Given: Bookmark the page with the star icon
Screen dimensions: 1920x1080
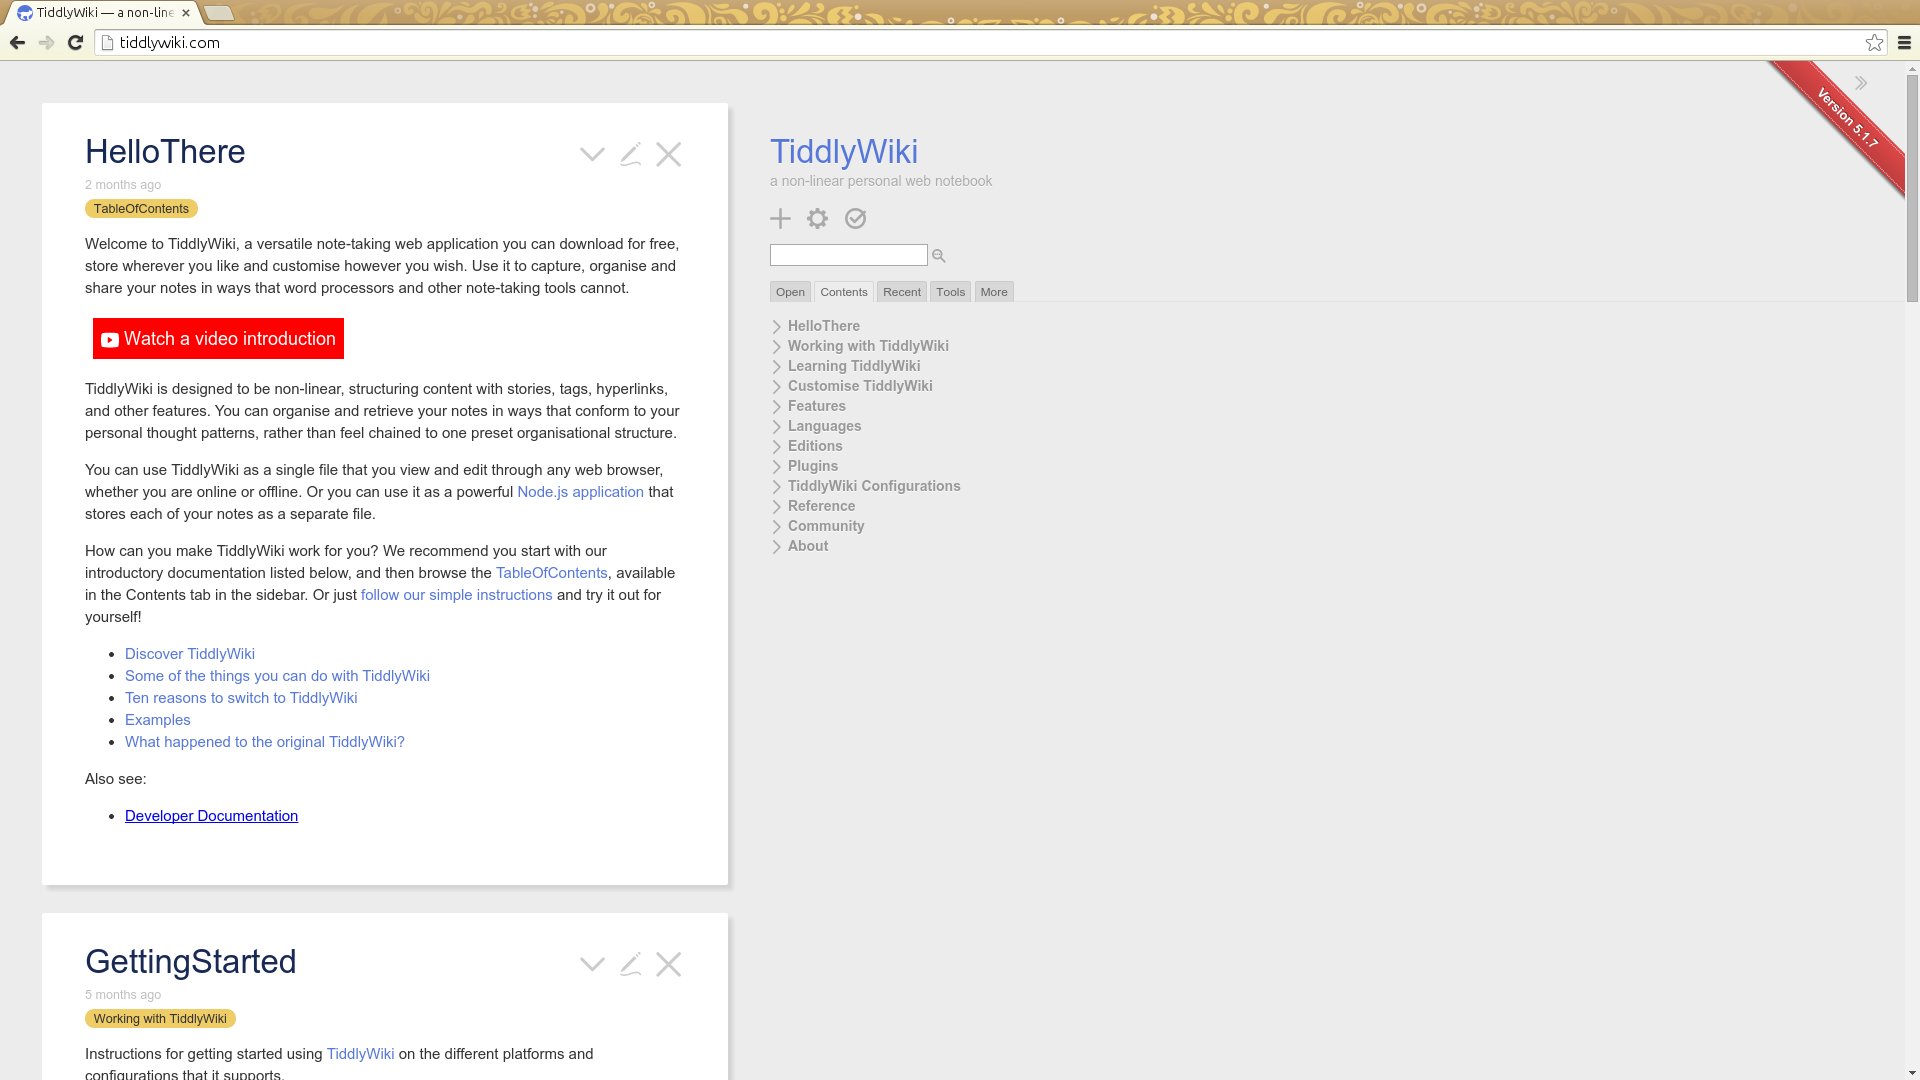Looking at the screenshot, I should pos(1874,42).
